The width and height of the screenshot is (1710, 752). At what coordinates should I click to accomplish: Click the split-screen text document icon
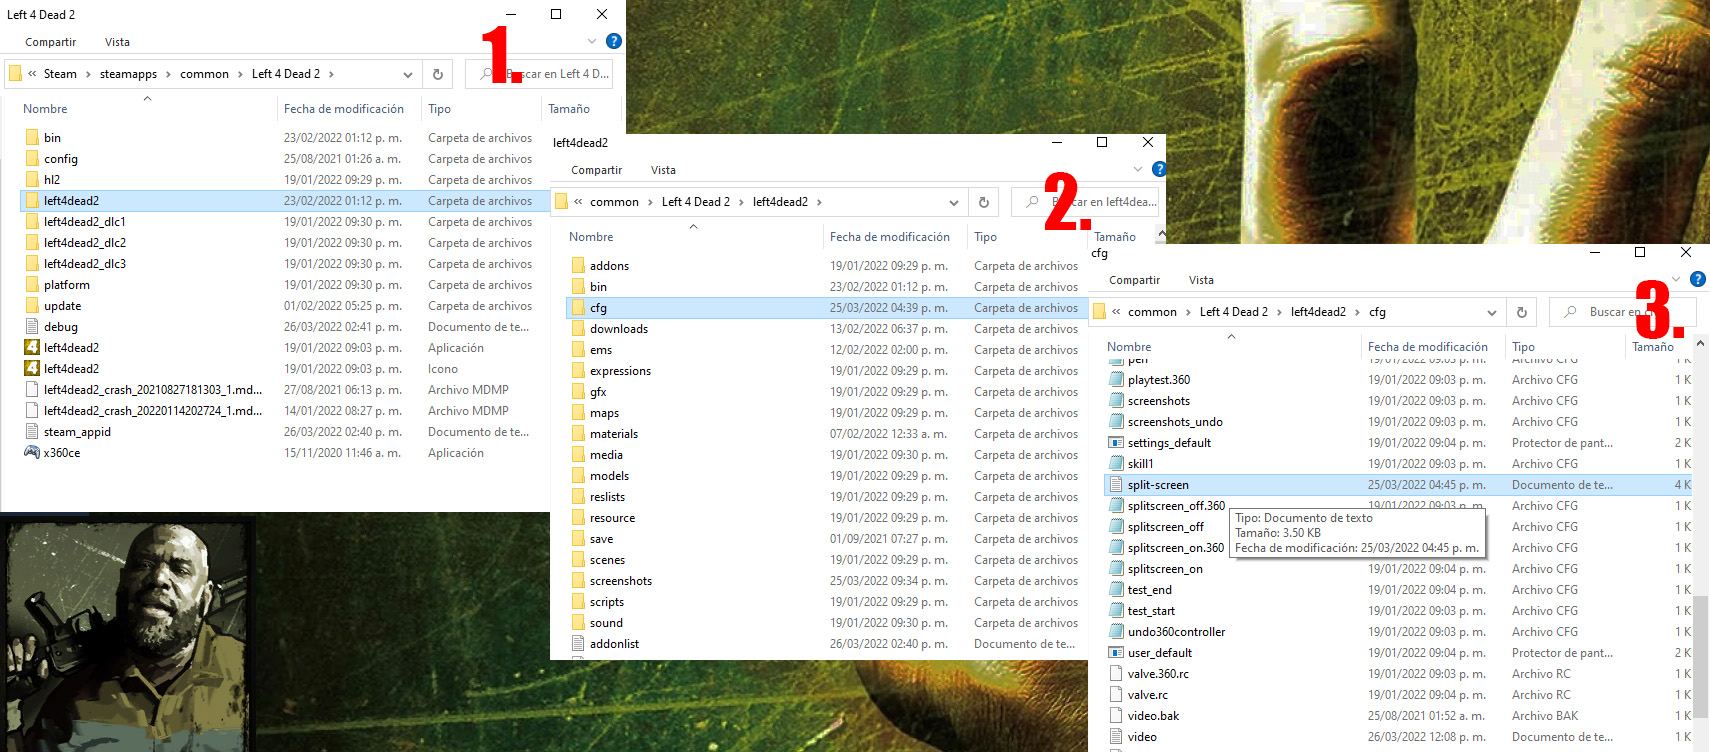pyautogui.click(x=1116, y=485)
